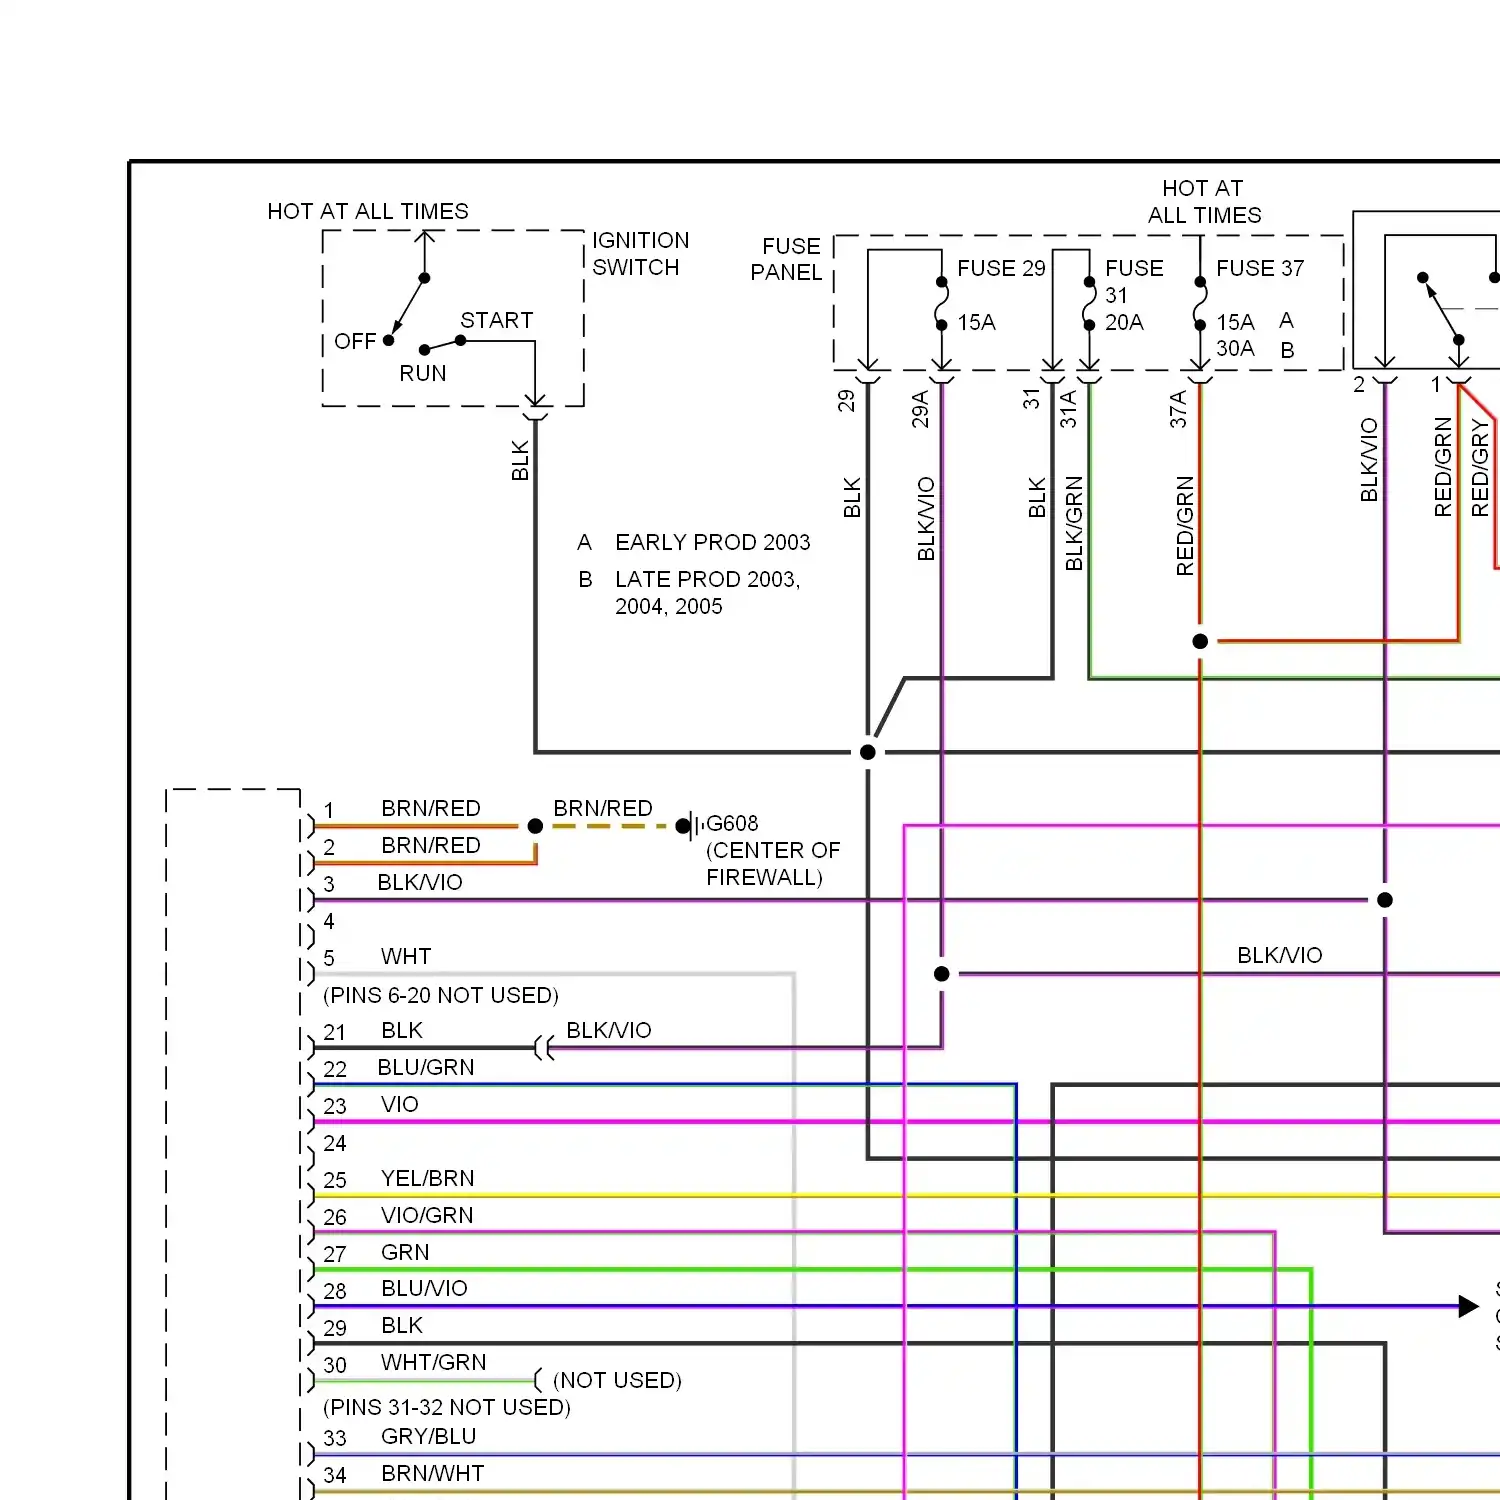Click fuse panel terminal number 29A
The image size is (1500, 1500).
[920, 409]
